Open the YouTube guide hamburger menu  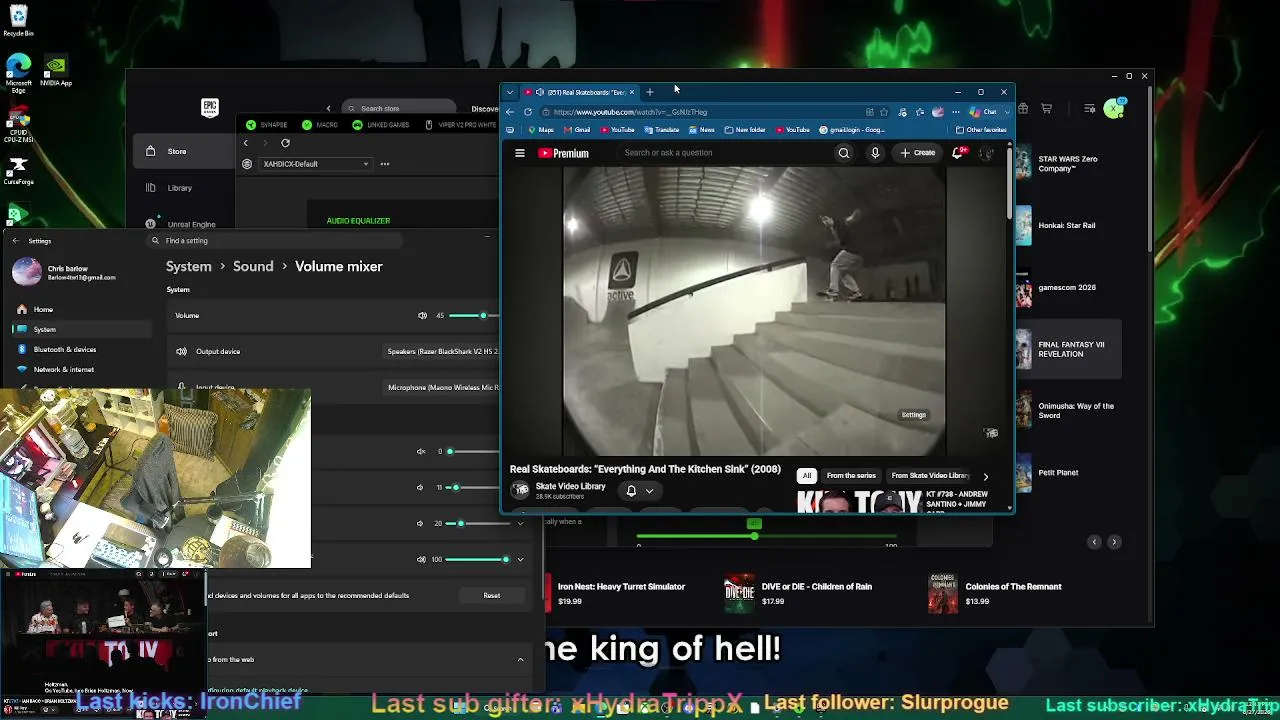520,153
